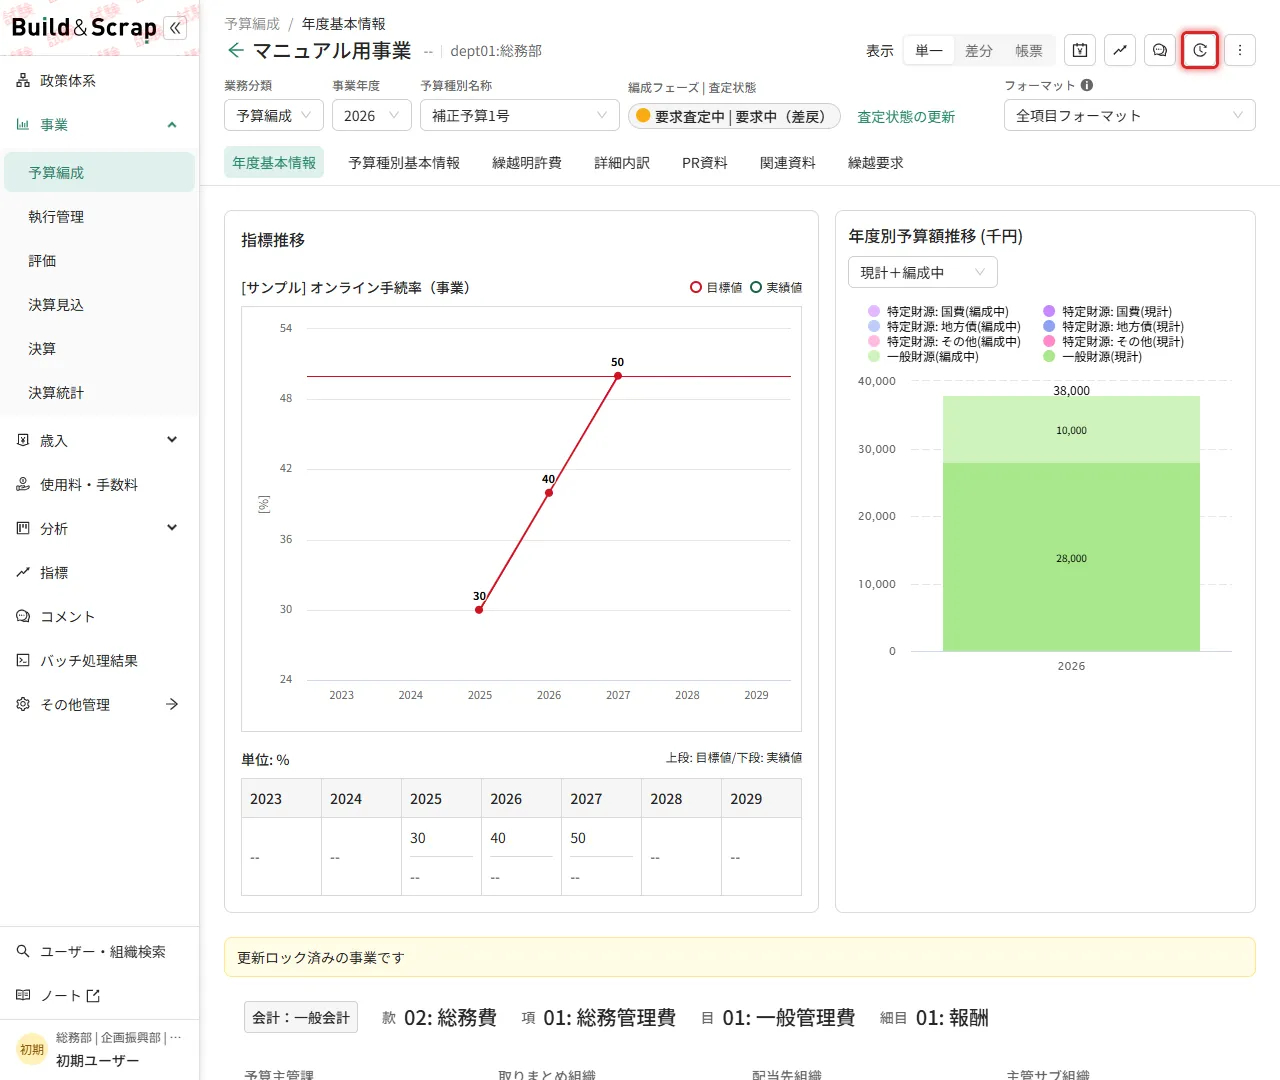Viewport: 1280px width, 1080px height.
Task: Click the コメント speech bubble icon
Action: [x=23, y=616]
